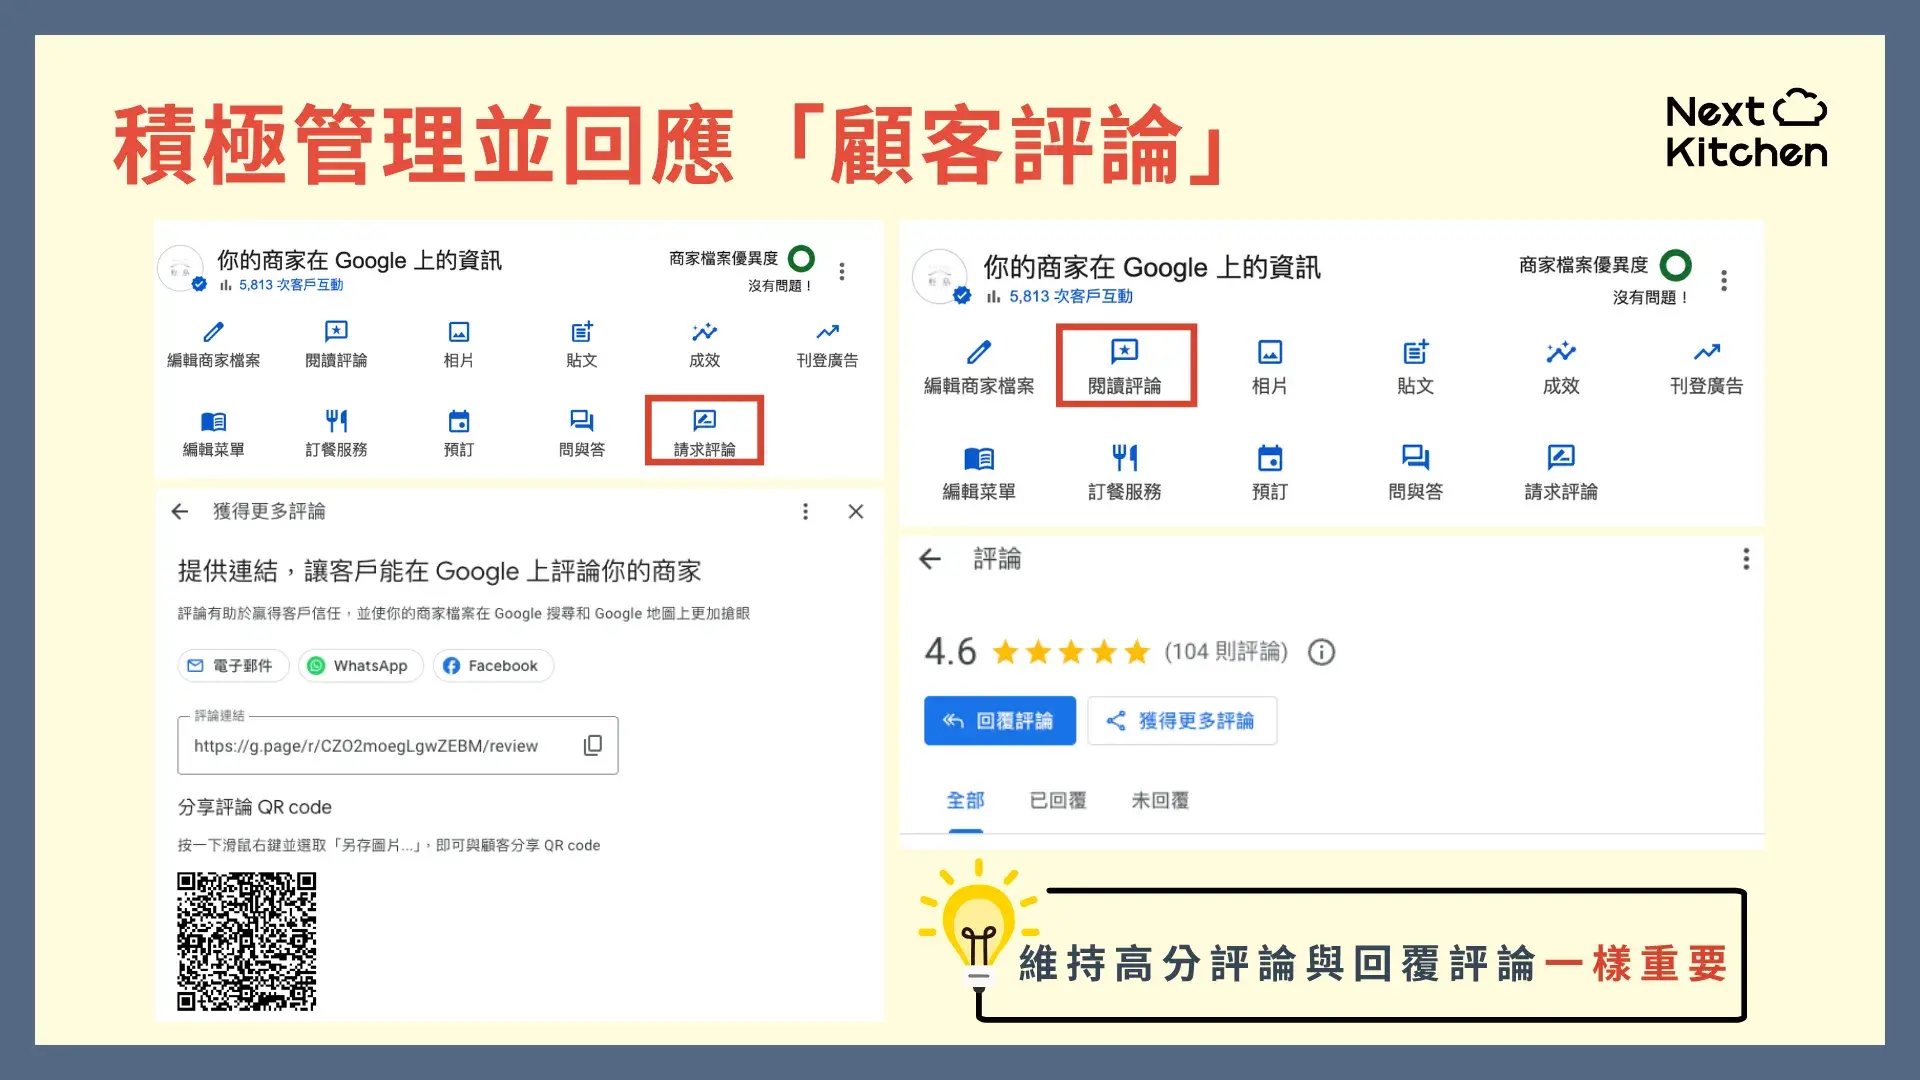The width and height of the screenshot is (1920, 1080).
Task: Open the overflow menu beside 商家檔案優異度
Action: pos(842,271)
